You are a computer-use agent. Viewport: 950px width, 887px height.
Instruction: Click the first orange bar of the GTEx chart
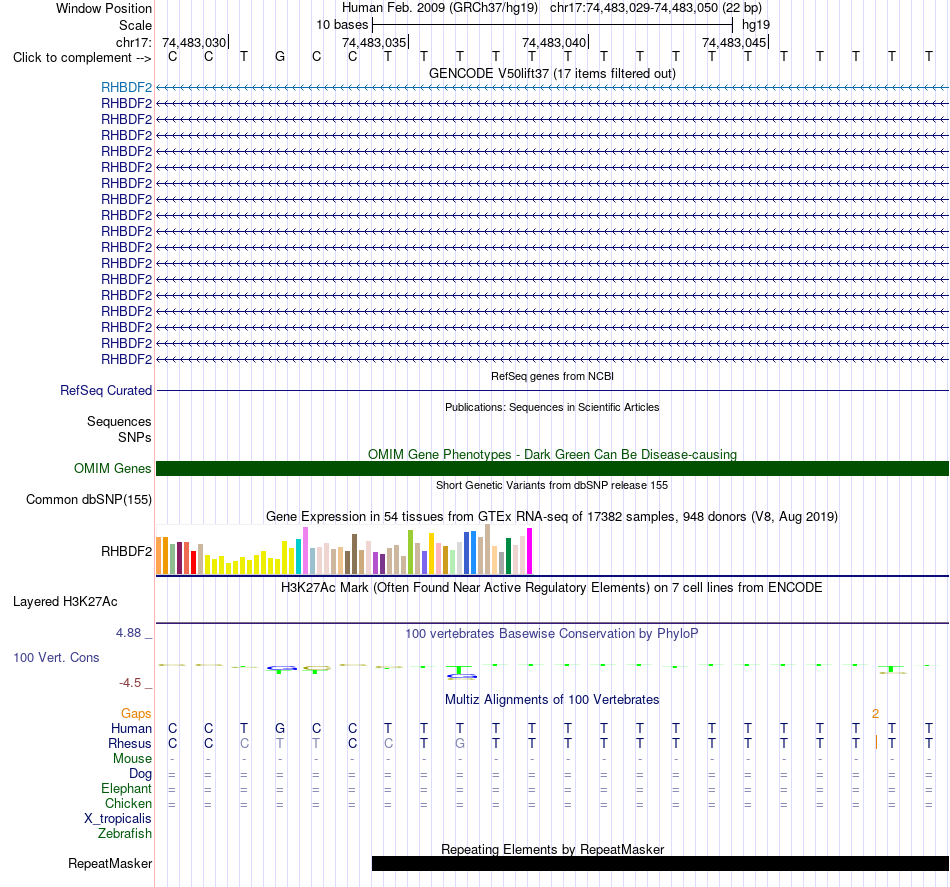tap(159, 556)
